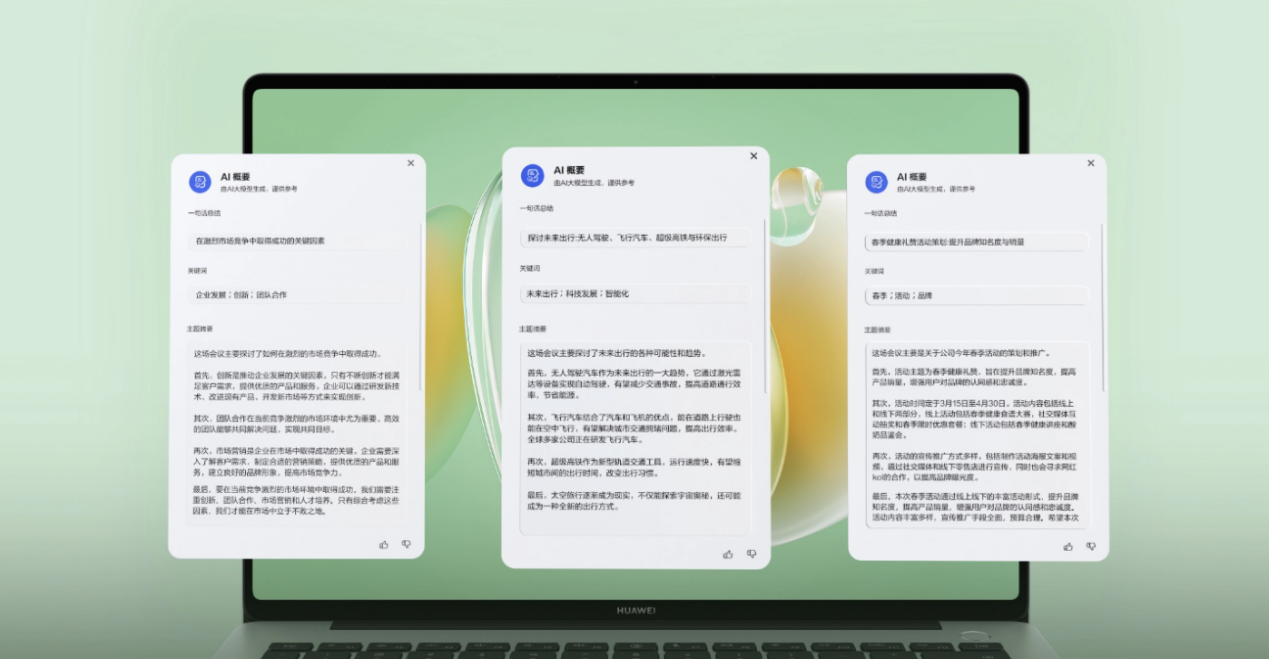This screenshot has height=659, width=1269.
Task: Click the blue AI 概要 icon in middle panel
Action: 532,175
